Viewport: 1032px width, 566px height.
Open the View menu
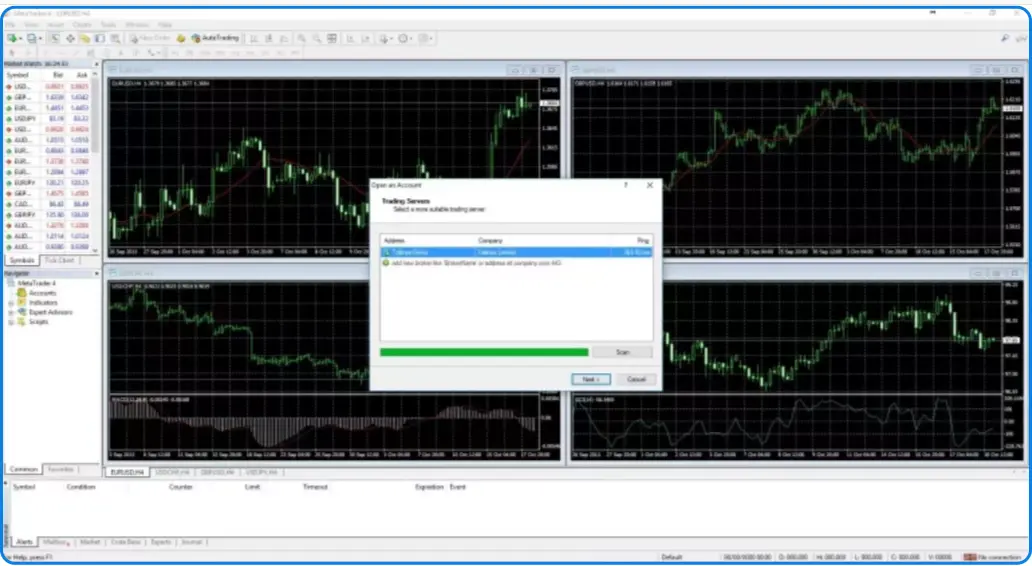pos(31,25)
